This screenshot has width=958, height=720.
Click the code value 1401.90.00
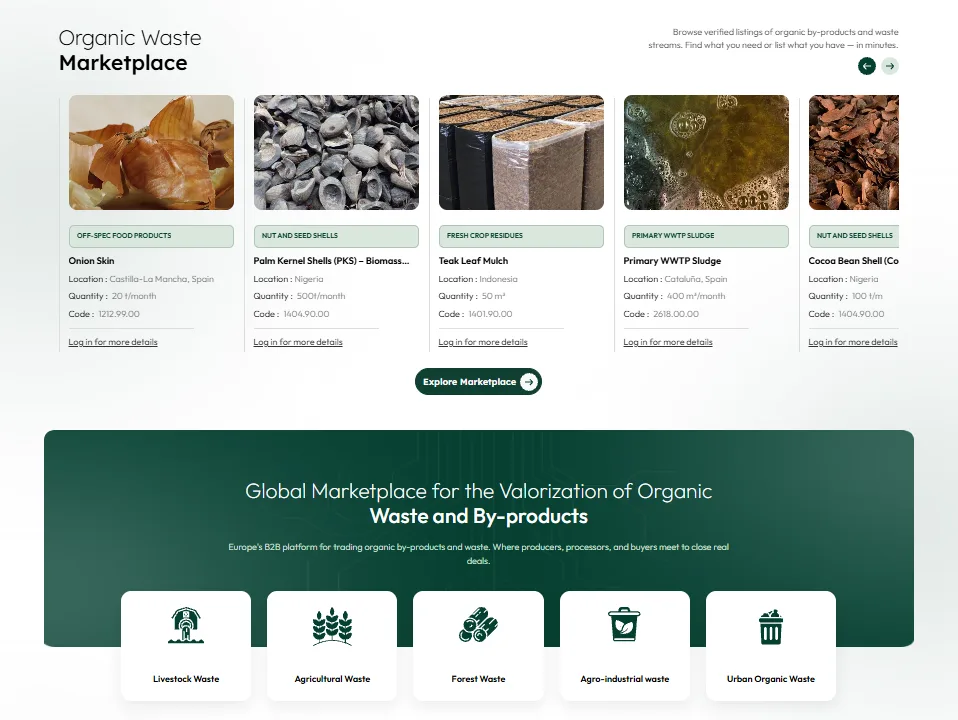click(x=491, y=314)
